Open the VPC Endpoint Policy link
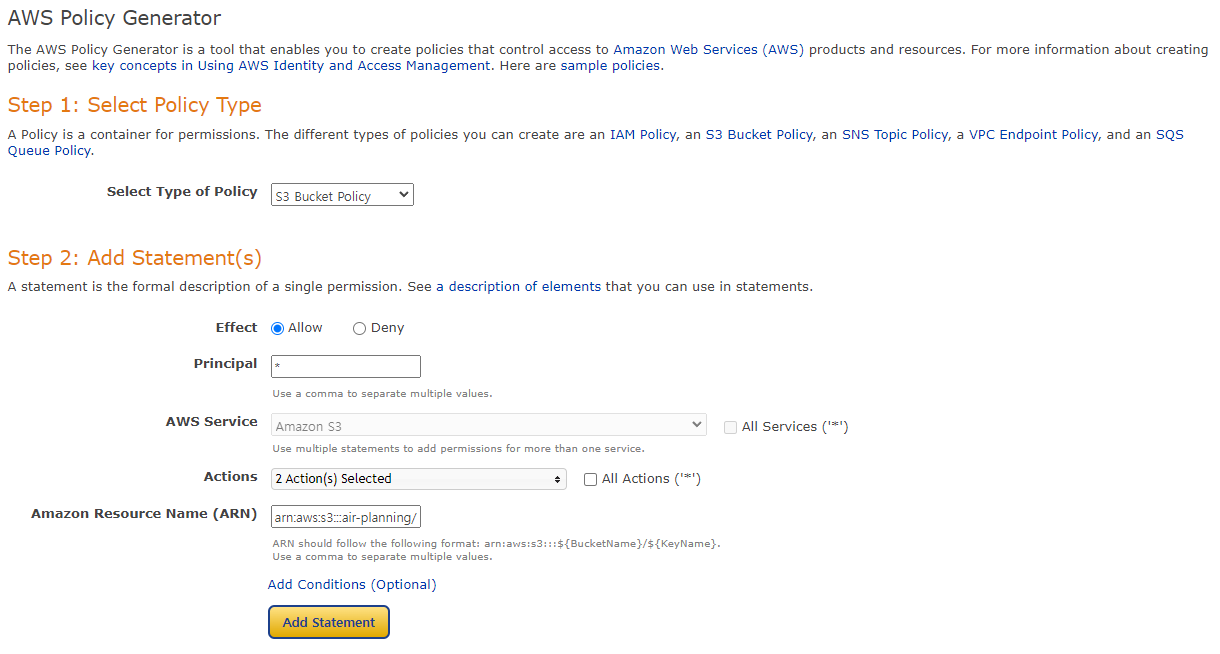The width and height of the screenshot is (1220, 654). click(x=1034, y=134)
